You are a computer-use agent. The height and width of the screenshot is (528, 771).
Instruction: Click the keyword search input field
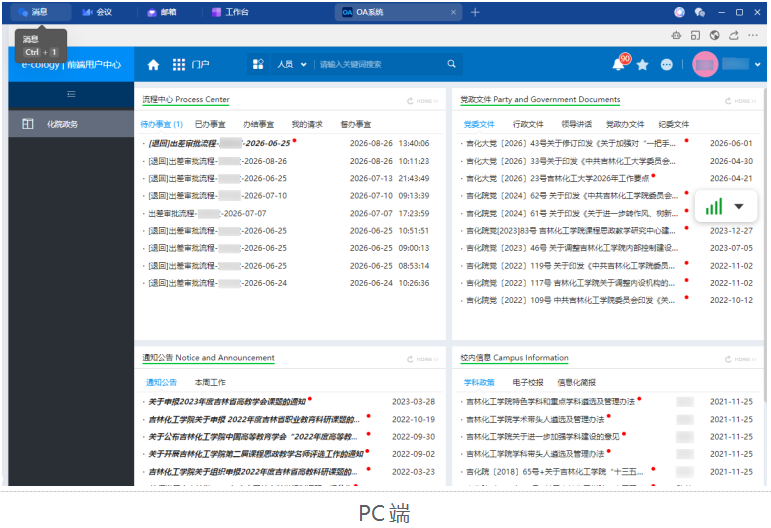coord(381,64)
